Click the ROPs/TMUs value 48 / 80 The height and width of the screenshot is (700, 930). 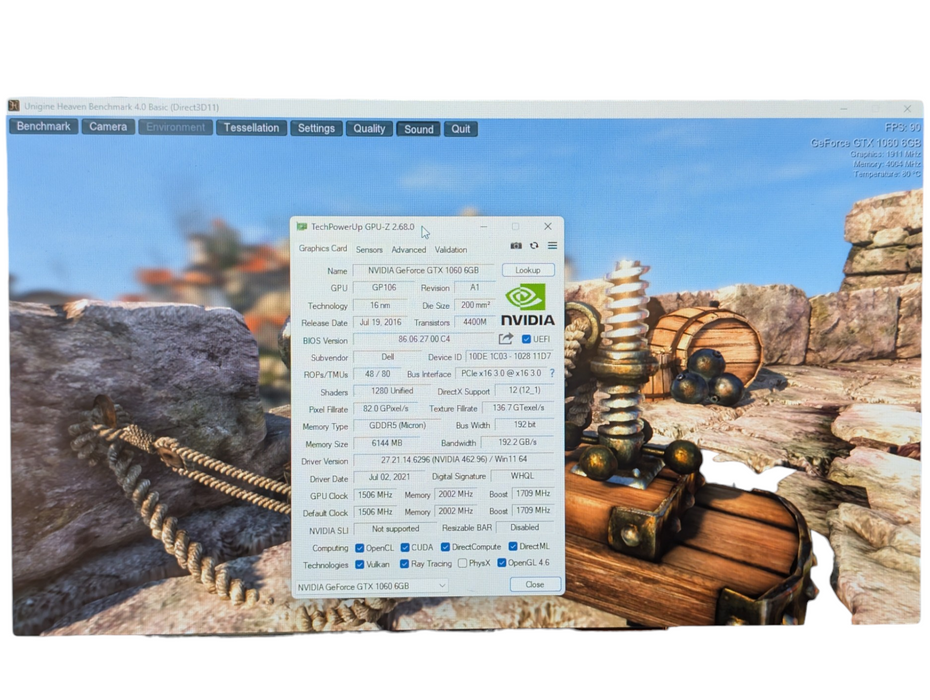point(378,374)
